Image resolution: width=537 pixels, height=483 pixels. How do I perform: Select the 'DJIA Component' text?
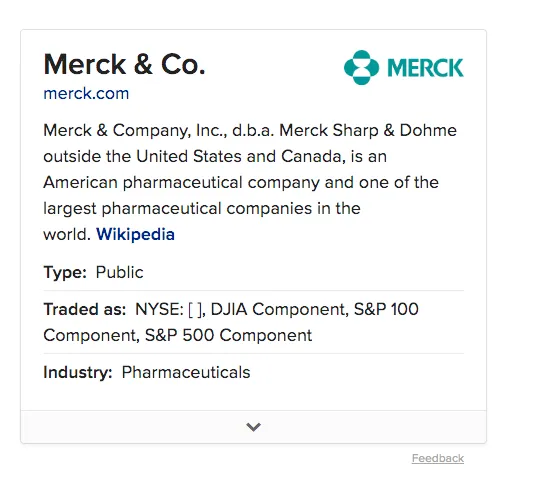(279, 309)
